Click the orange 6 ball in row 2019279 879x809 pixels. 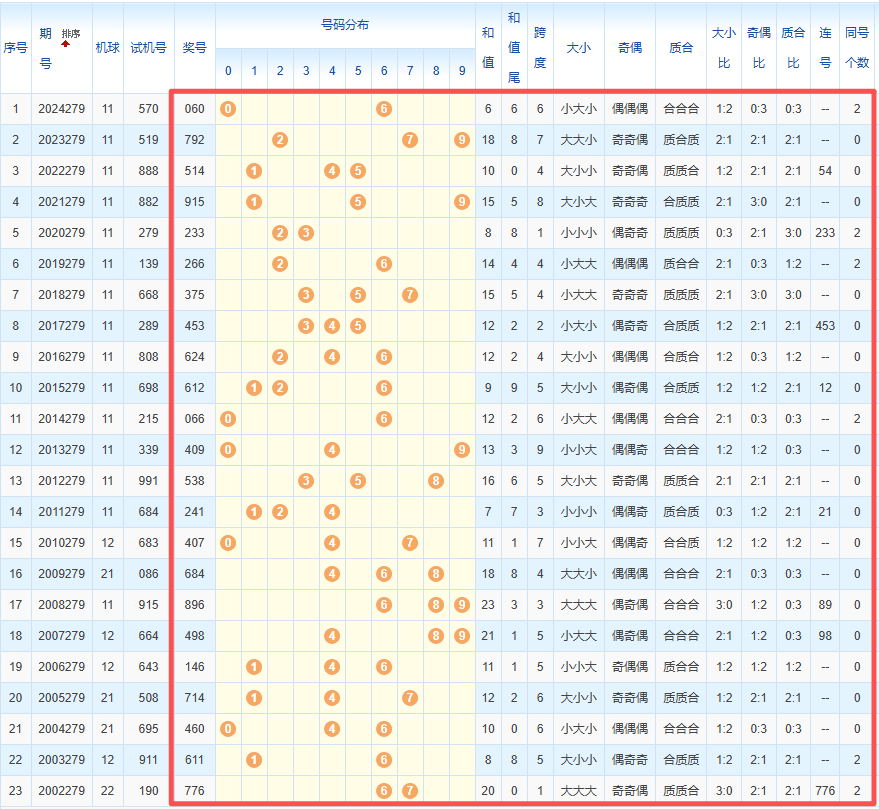[x=384, y=263]
